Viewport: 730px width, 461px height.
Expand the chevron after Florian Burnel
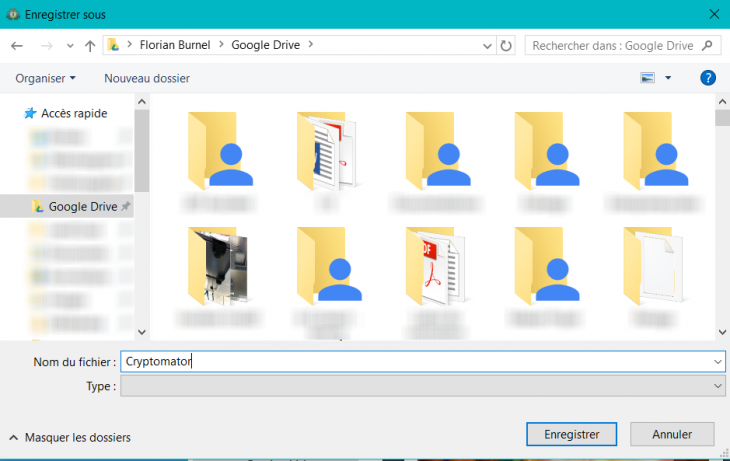pos(221,45)
